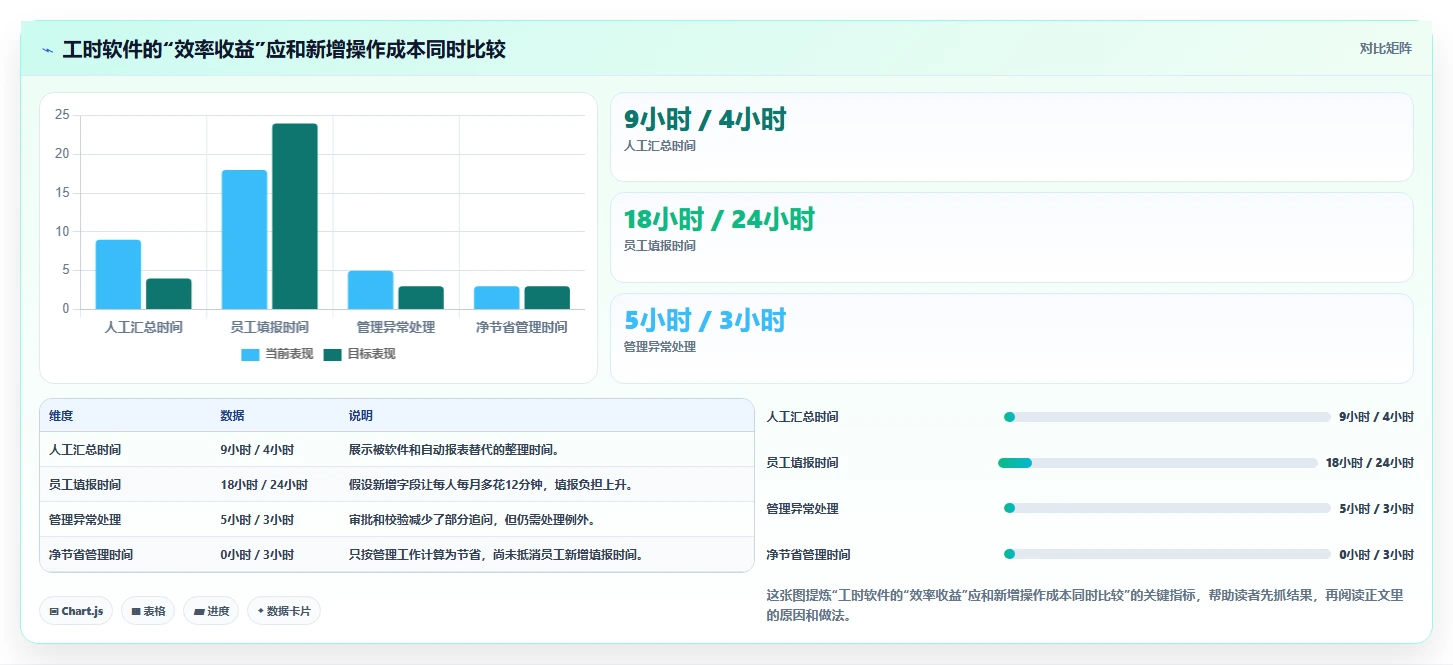Image resolution: width=1453 pixels, height=665 pixels.
Task: Click the chart x-axis label 员工填报时间
Action: point(270,327)
